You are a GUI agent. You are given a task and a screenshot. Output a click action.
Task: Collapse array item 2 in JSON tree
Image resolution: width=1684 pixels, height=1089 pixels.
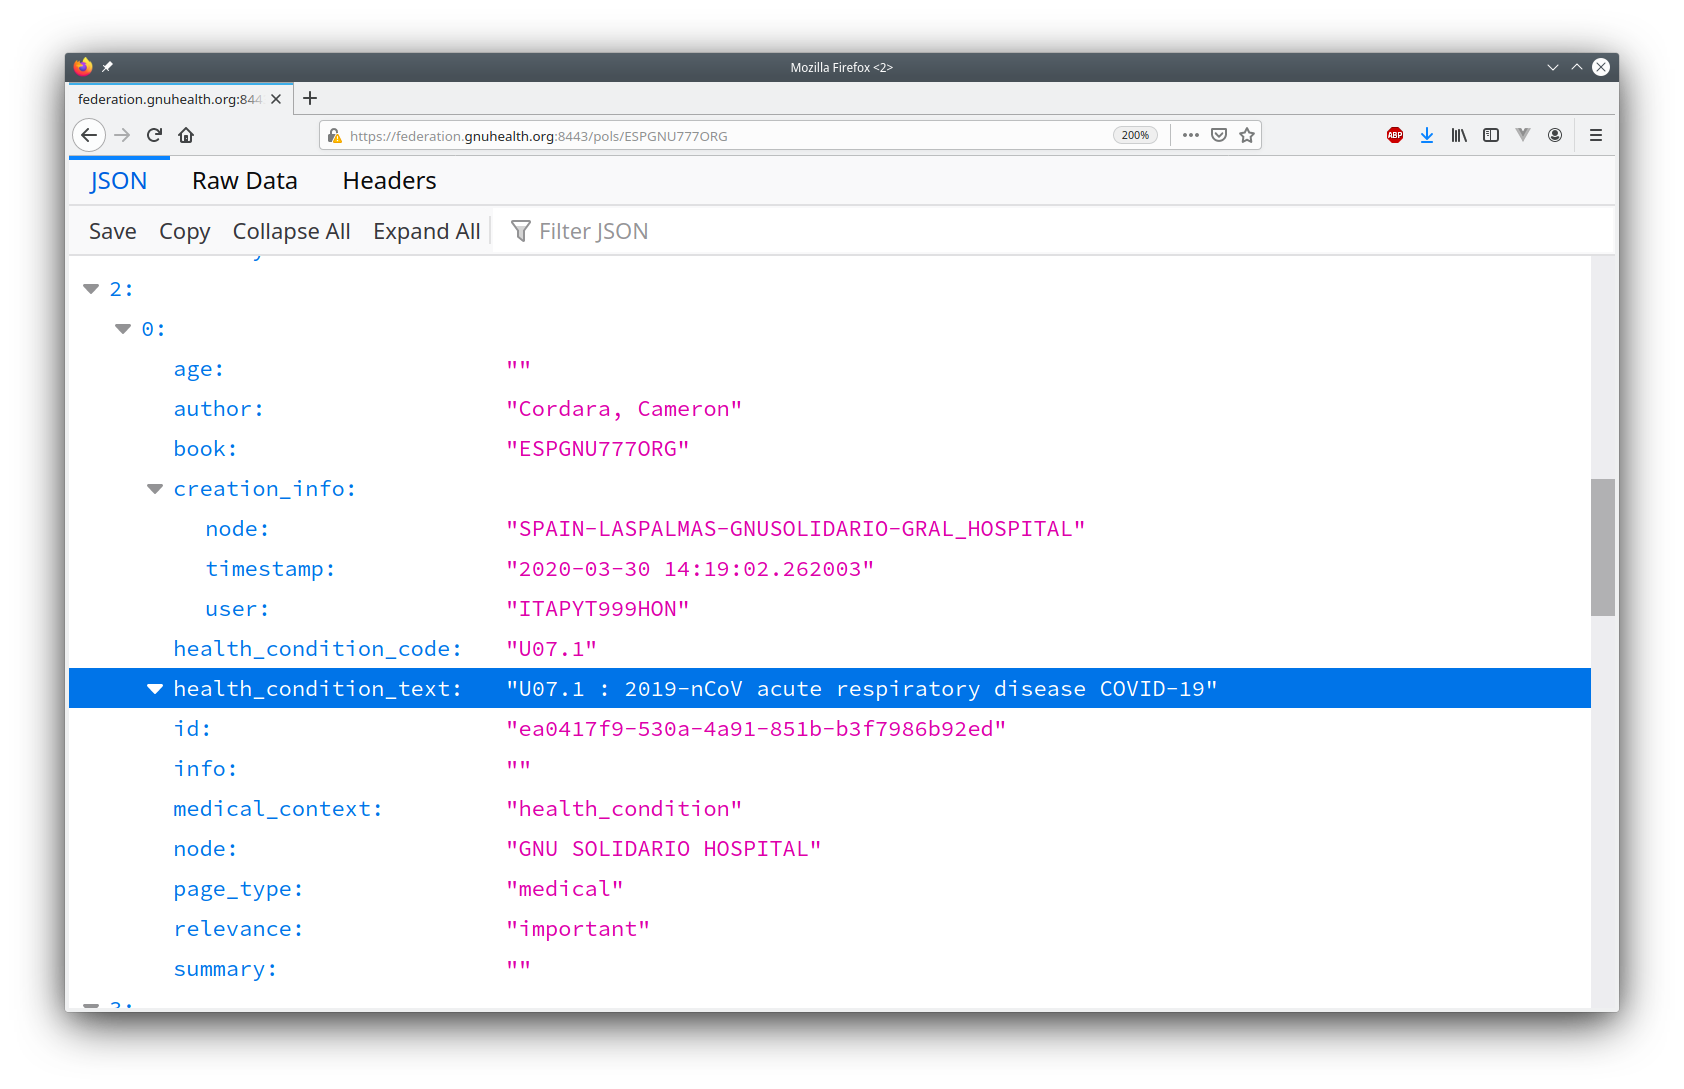click(91, 289)
